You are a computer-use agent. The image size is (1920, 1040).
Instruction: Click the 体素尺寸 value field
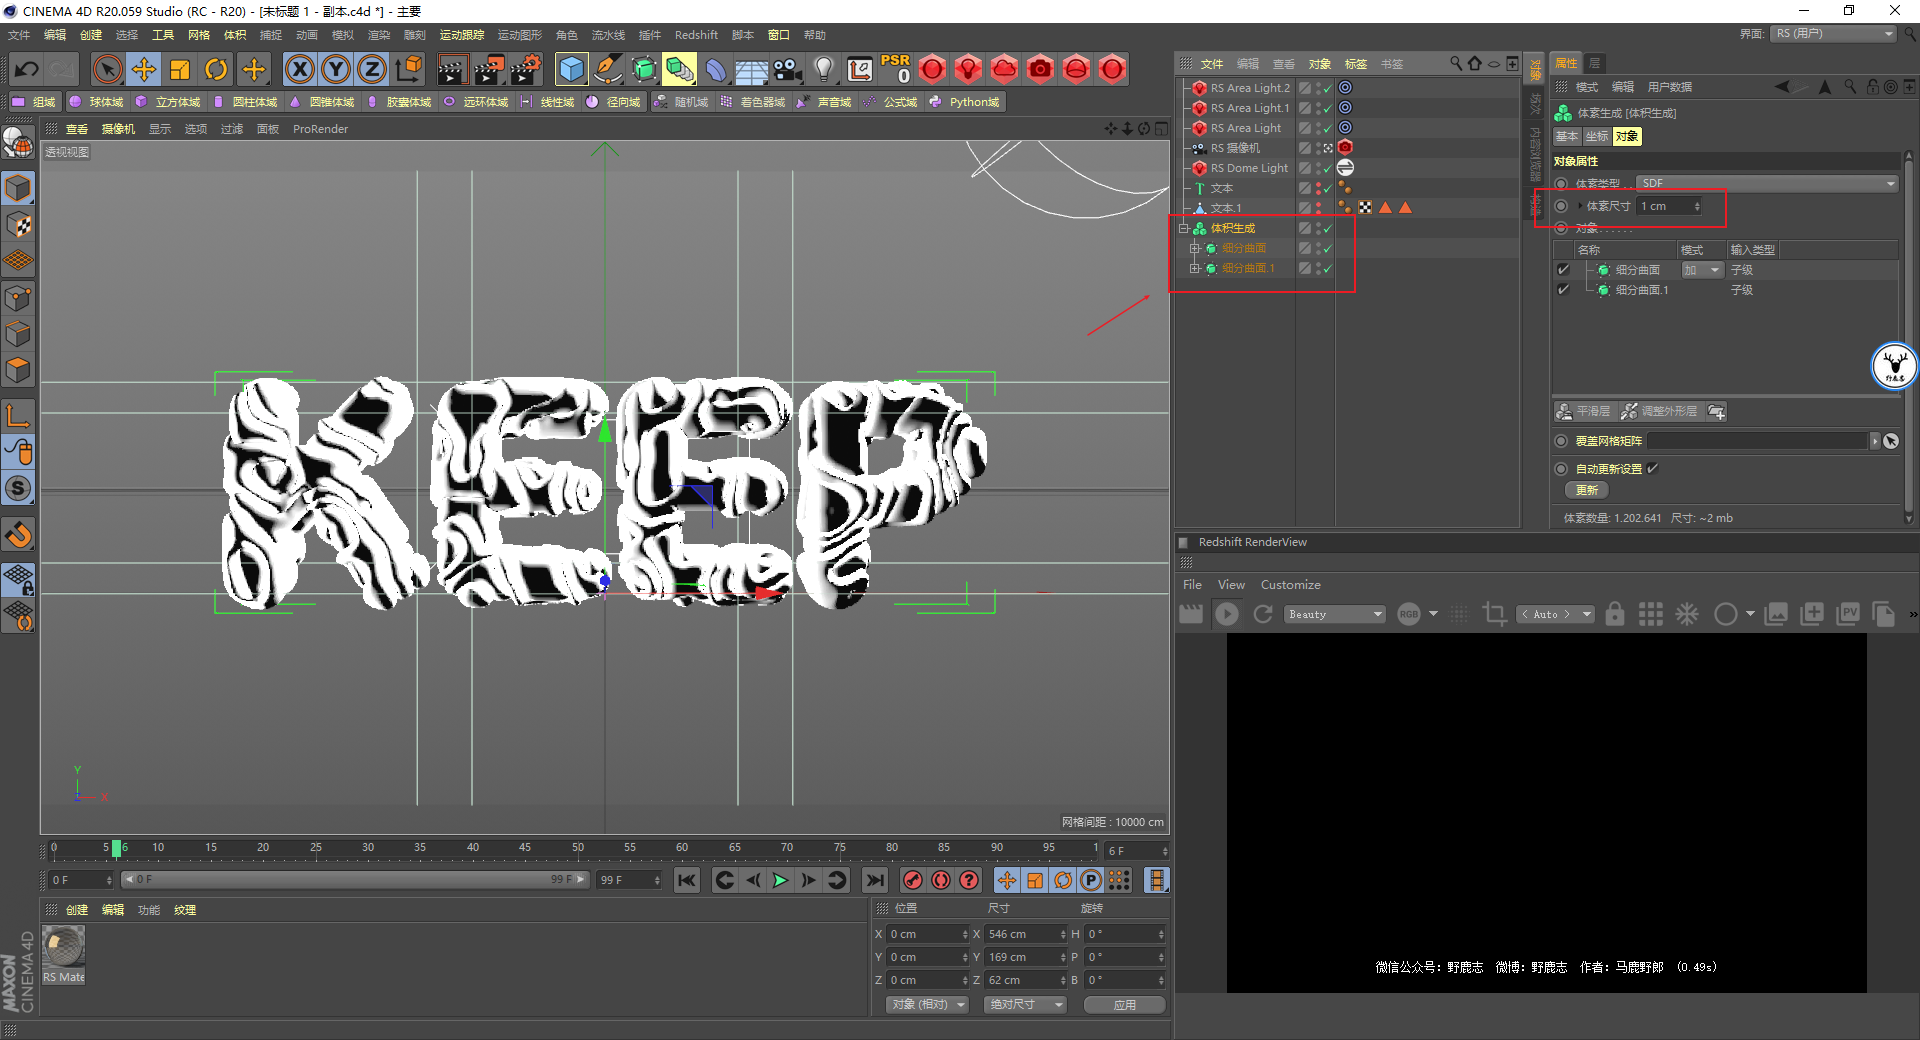[1669, 206]
